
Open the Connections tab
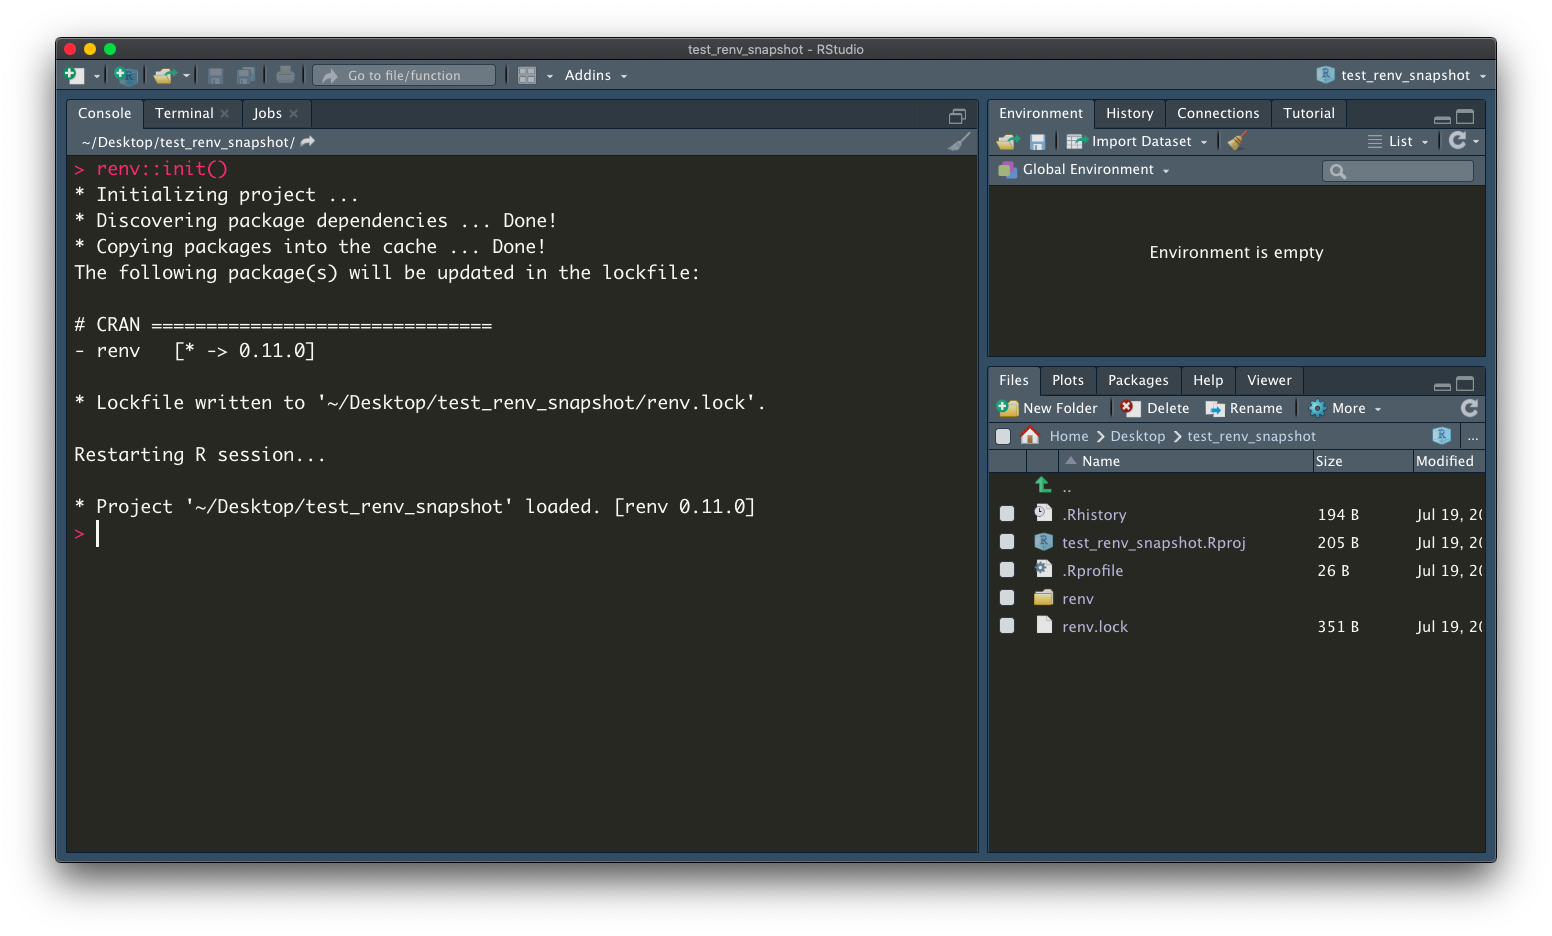(1218, 113)
